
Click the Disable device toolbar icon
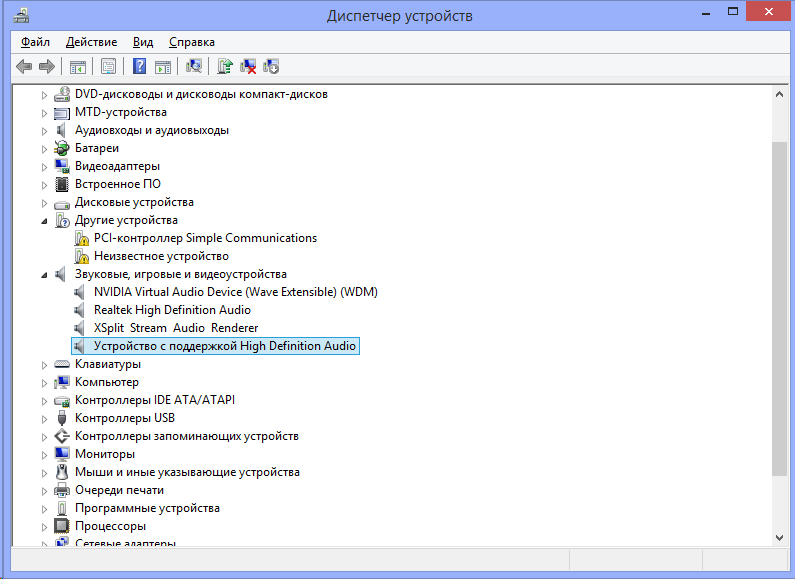pyautogui.click(x=271, y=66)
